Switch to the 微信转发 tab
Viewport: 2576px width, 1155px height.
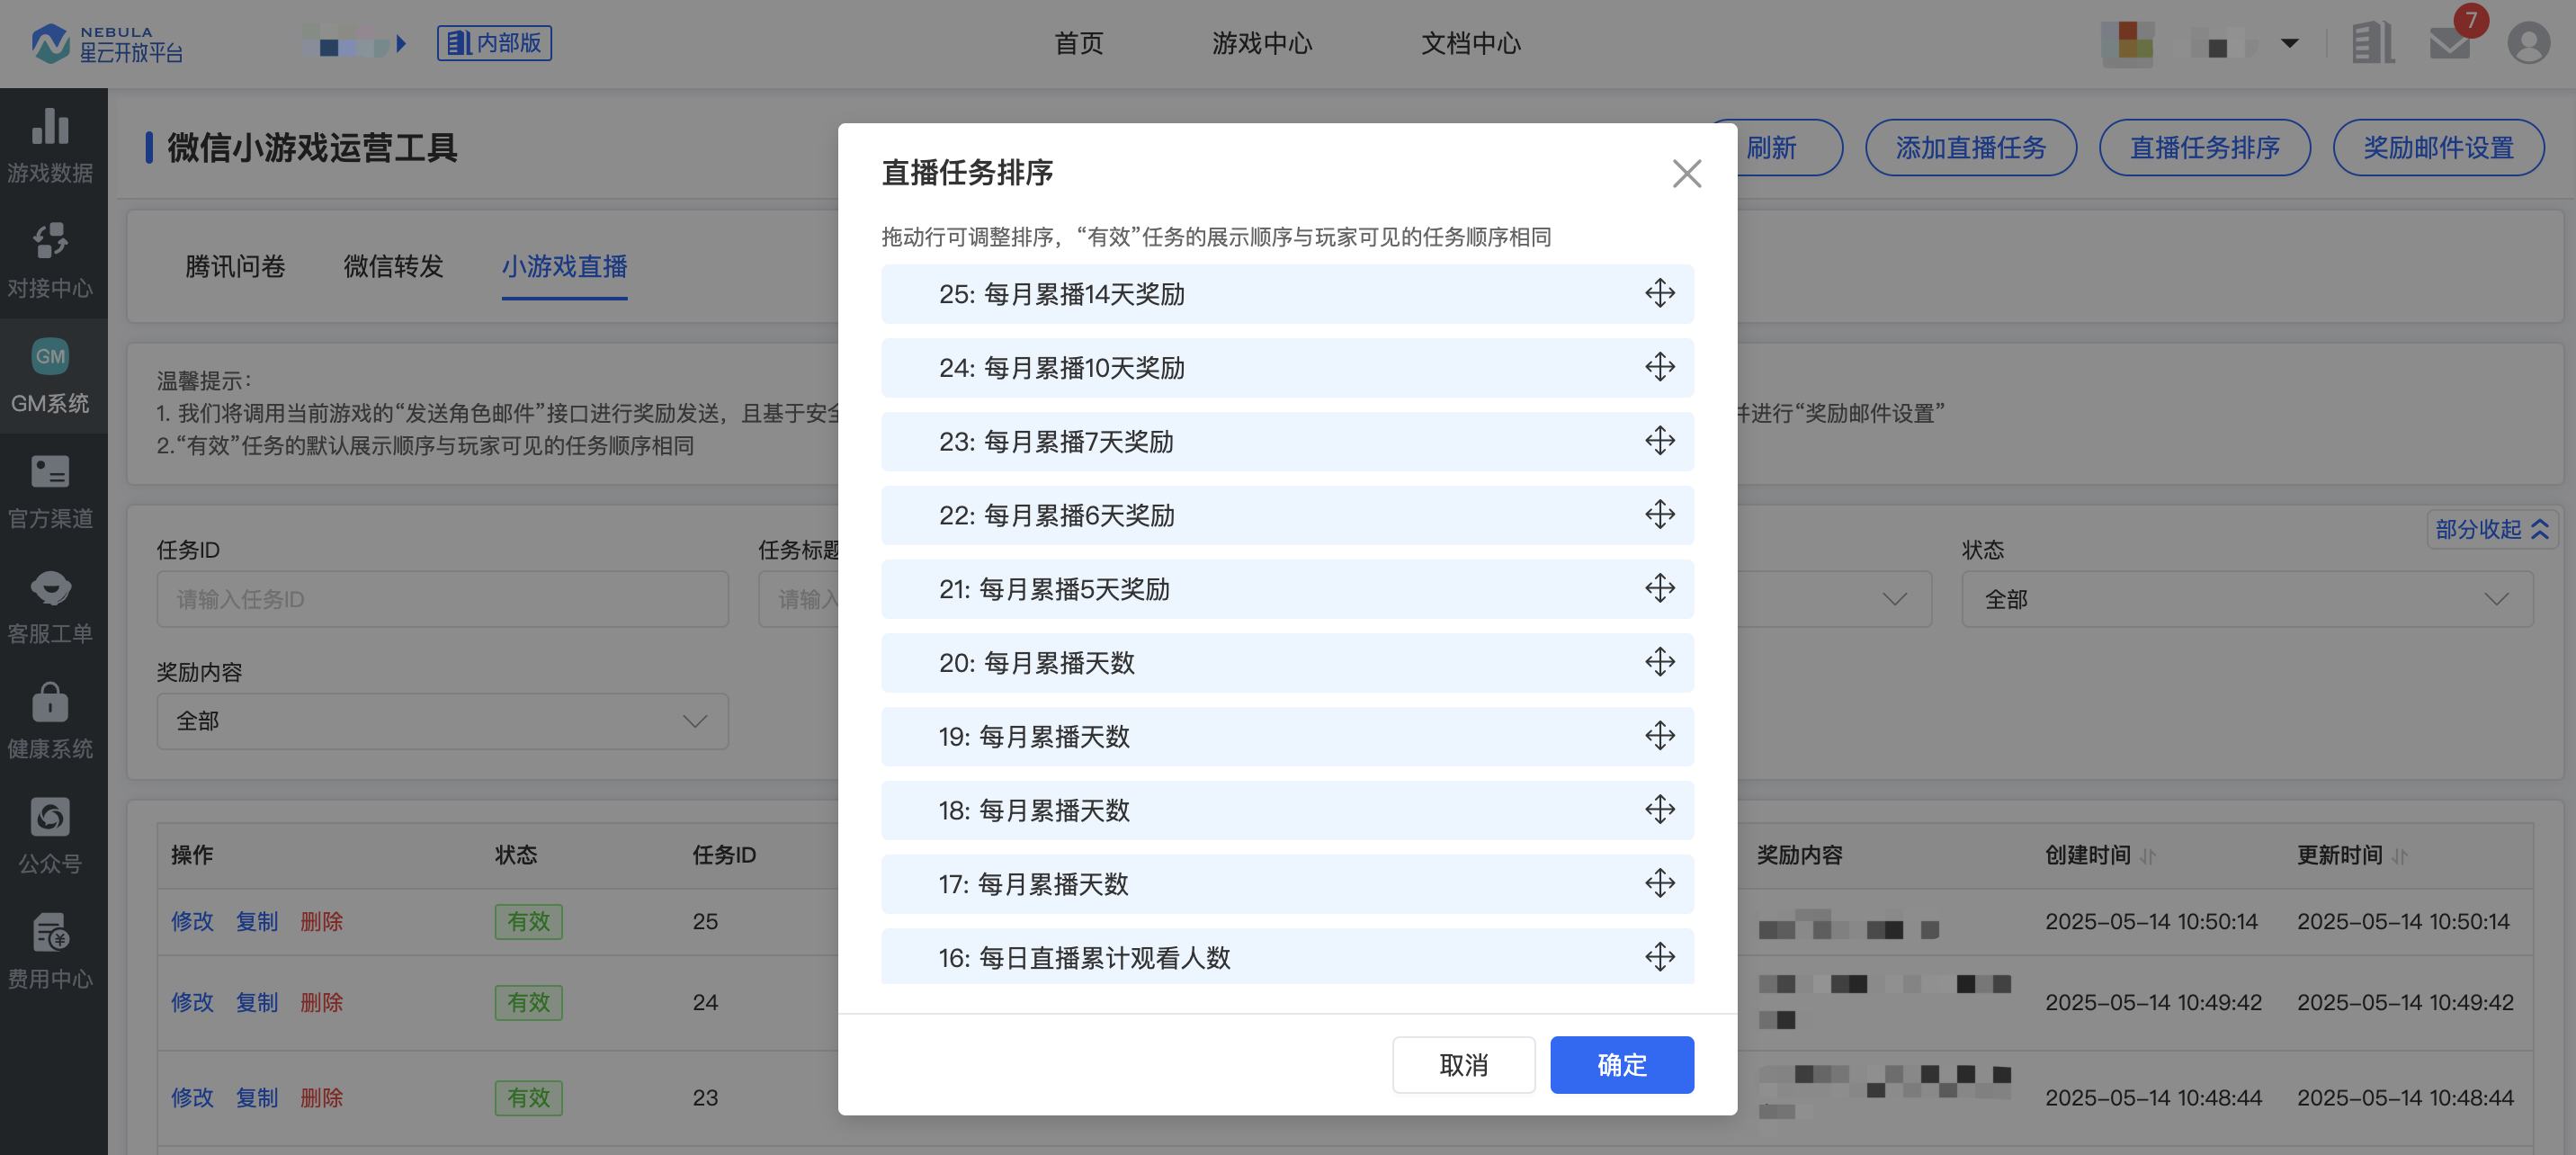tap(393, 266)
